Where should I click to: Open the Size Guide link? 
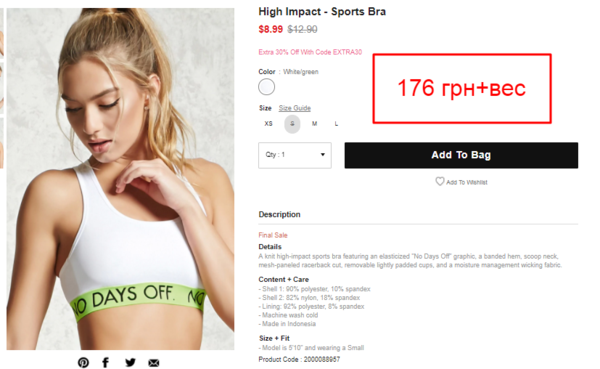pyautogui.click(x=295, y=108)
